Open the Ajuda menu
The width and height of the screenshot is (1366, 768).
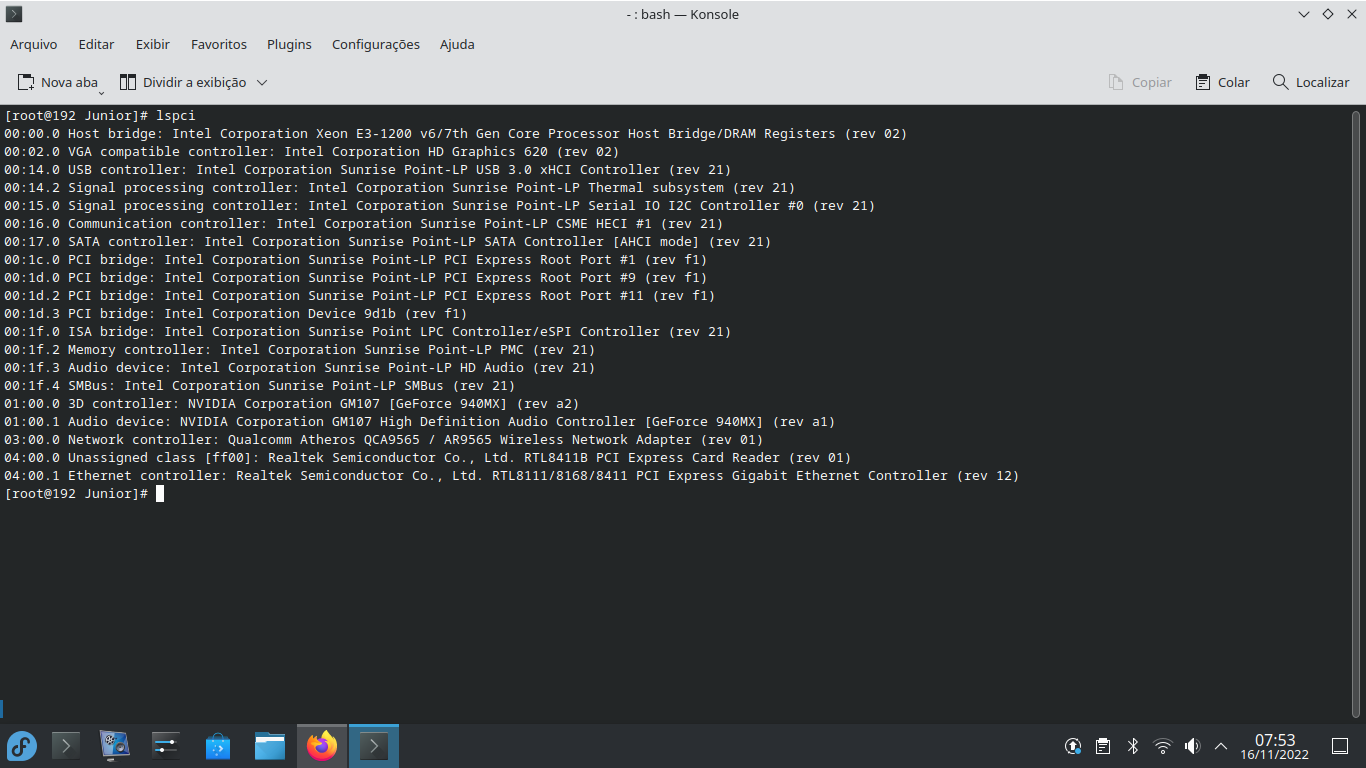(457, 44)
